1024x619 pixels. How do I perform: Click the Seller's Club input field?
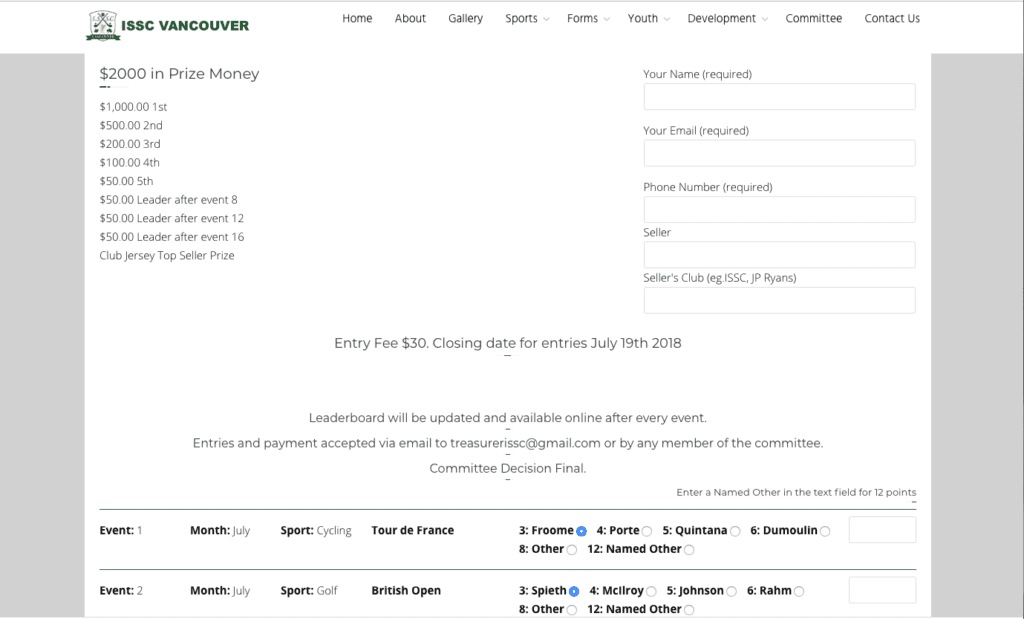pyautogui.click(x=779, y=300)
